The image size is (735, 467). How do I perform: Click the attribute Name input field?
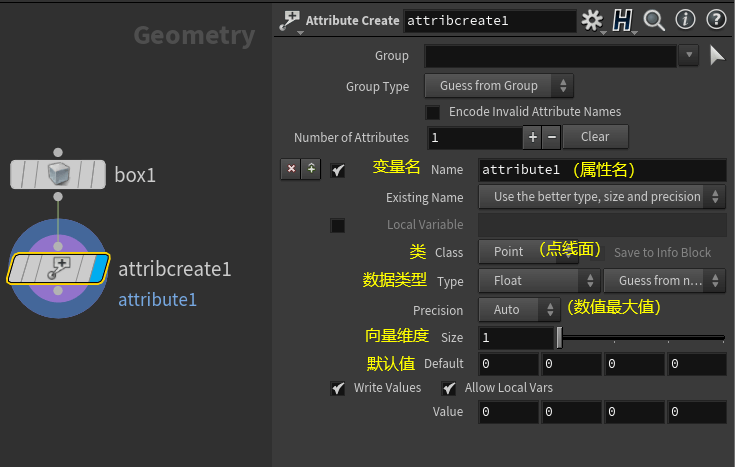pyautogui.click(x=602, y=170)
